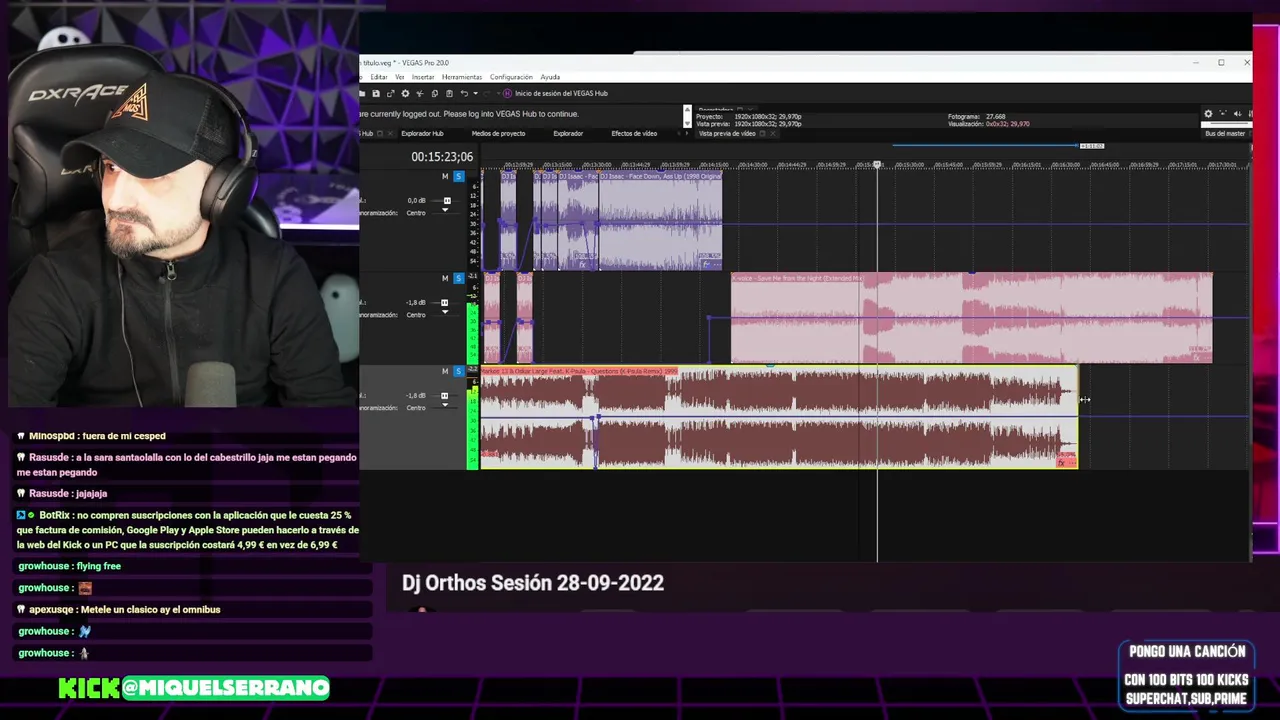Open the Ver menu
1280x720 pixels.
click(400, 77)
